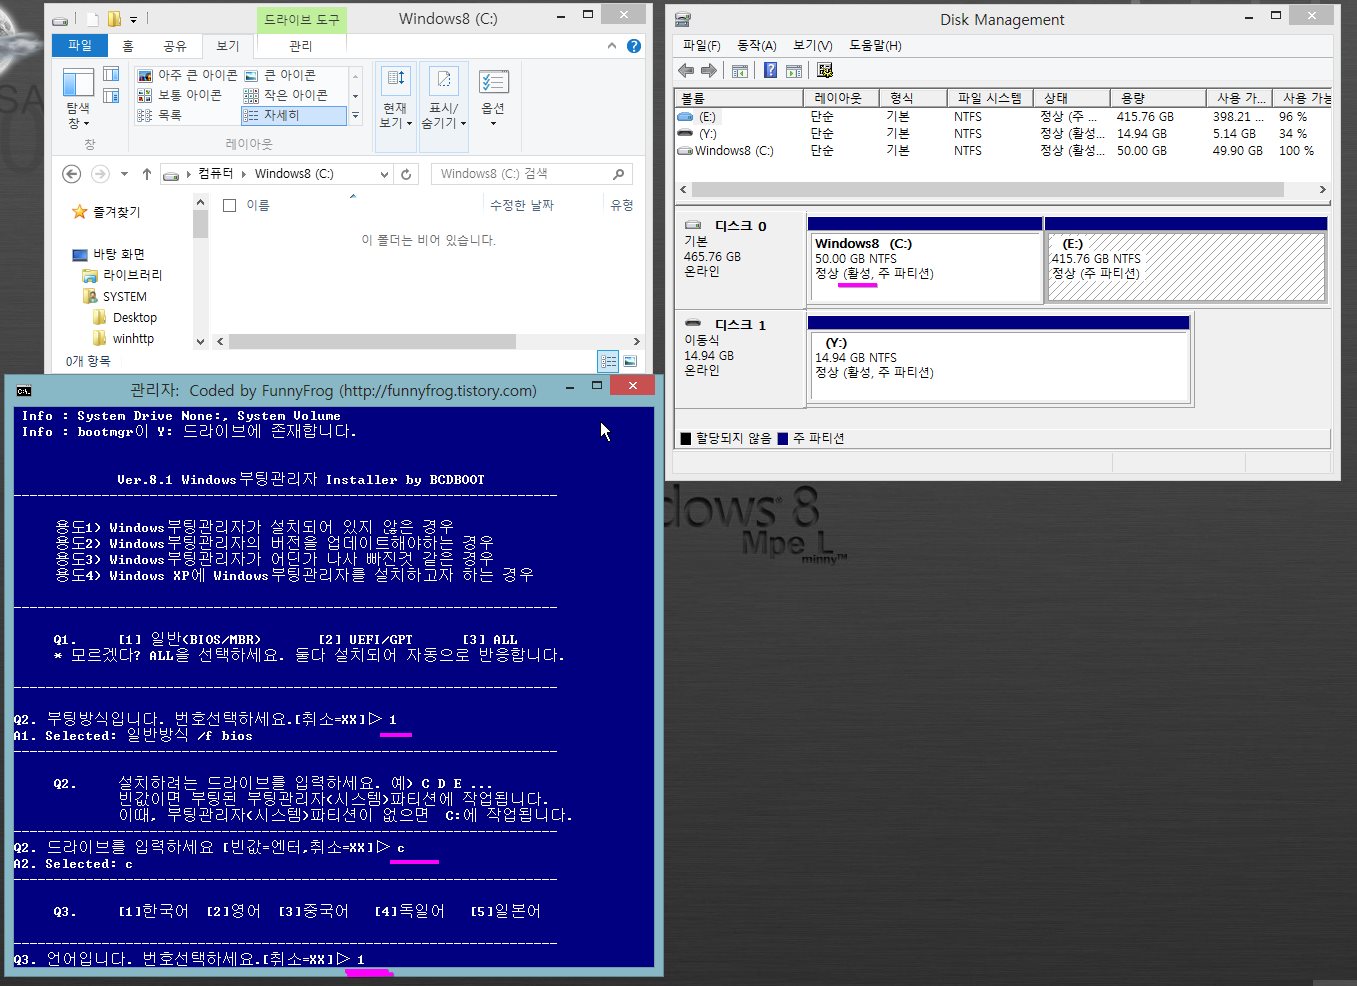Screen dimensions: 1357x986
Task: Sort by 볼륨 column header
Action: pyautogui.click(x=739, y=98)
